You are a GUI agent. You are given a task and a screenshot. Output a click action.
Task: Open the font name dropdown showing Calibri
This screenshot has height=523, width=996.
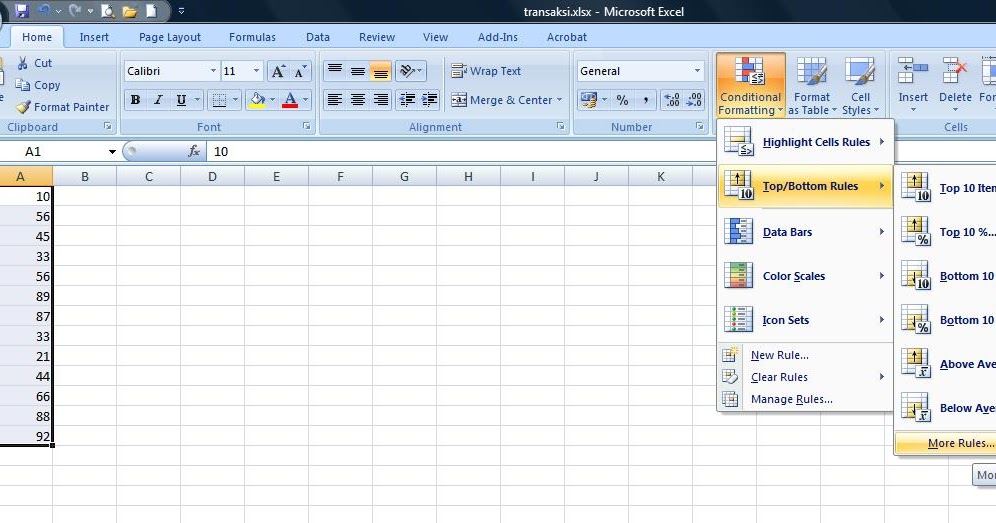click(x=213, y=71)
